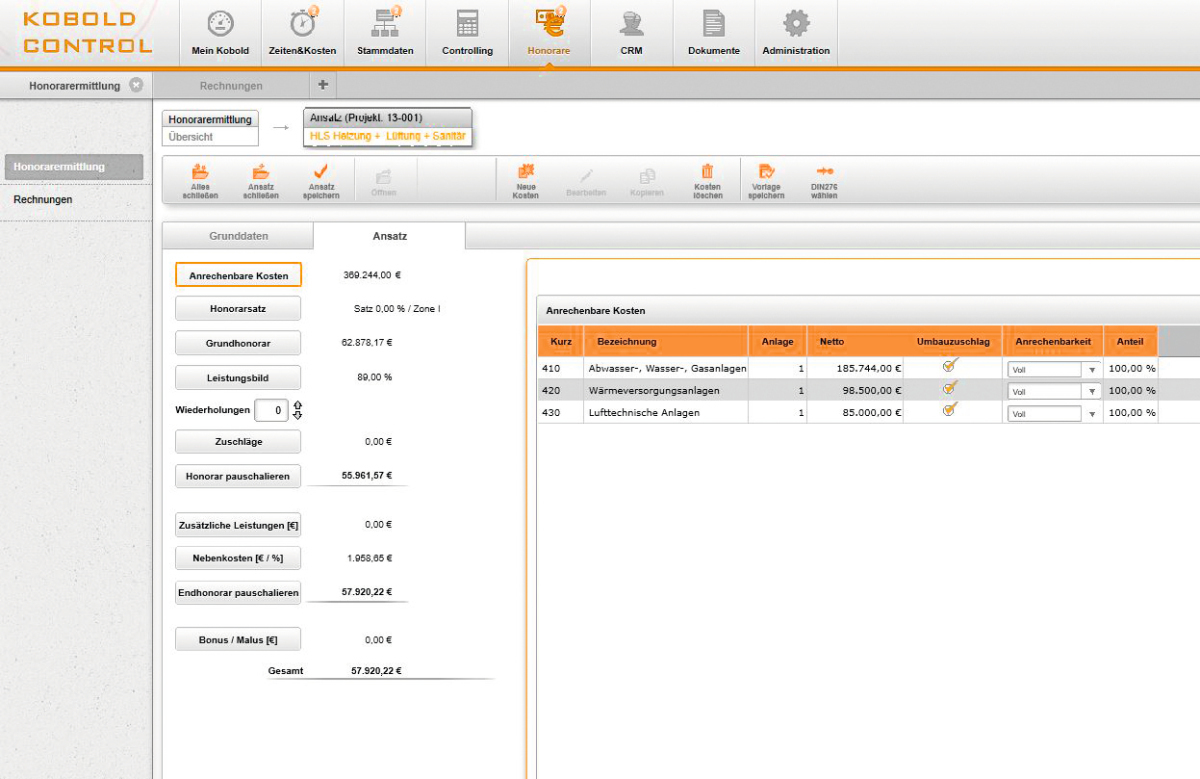The image size is (1200, 779).
Task: Click the Leistungsbild button
Action: tap(238, 378)
